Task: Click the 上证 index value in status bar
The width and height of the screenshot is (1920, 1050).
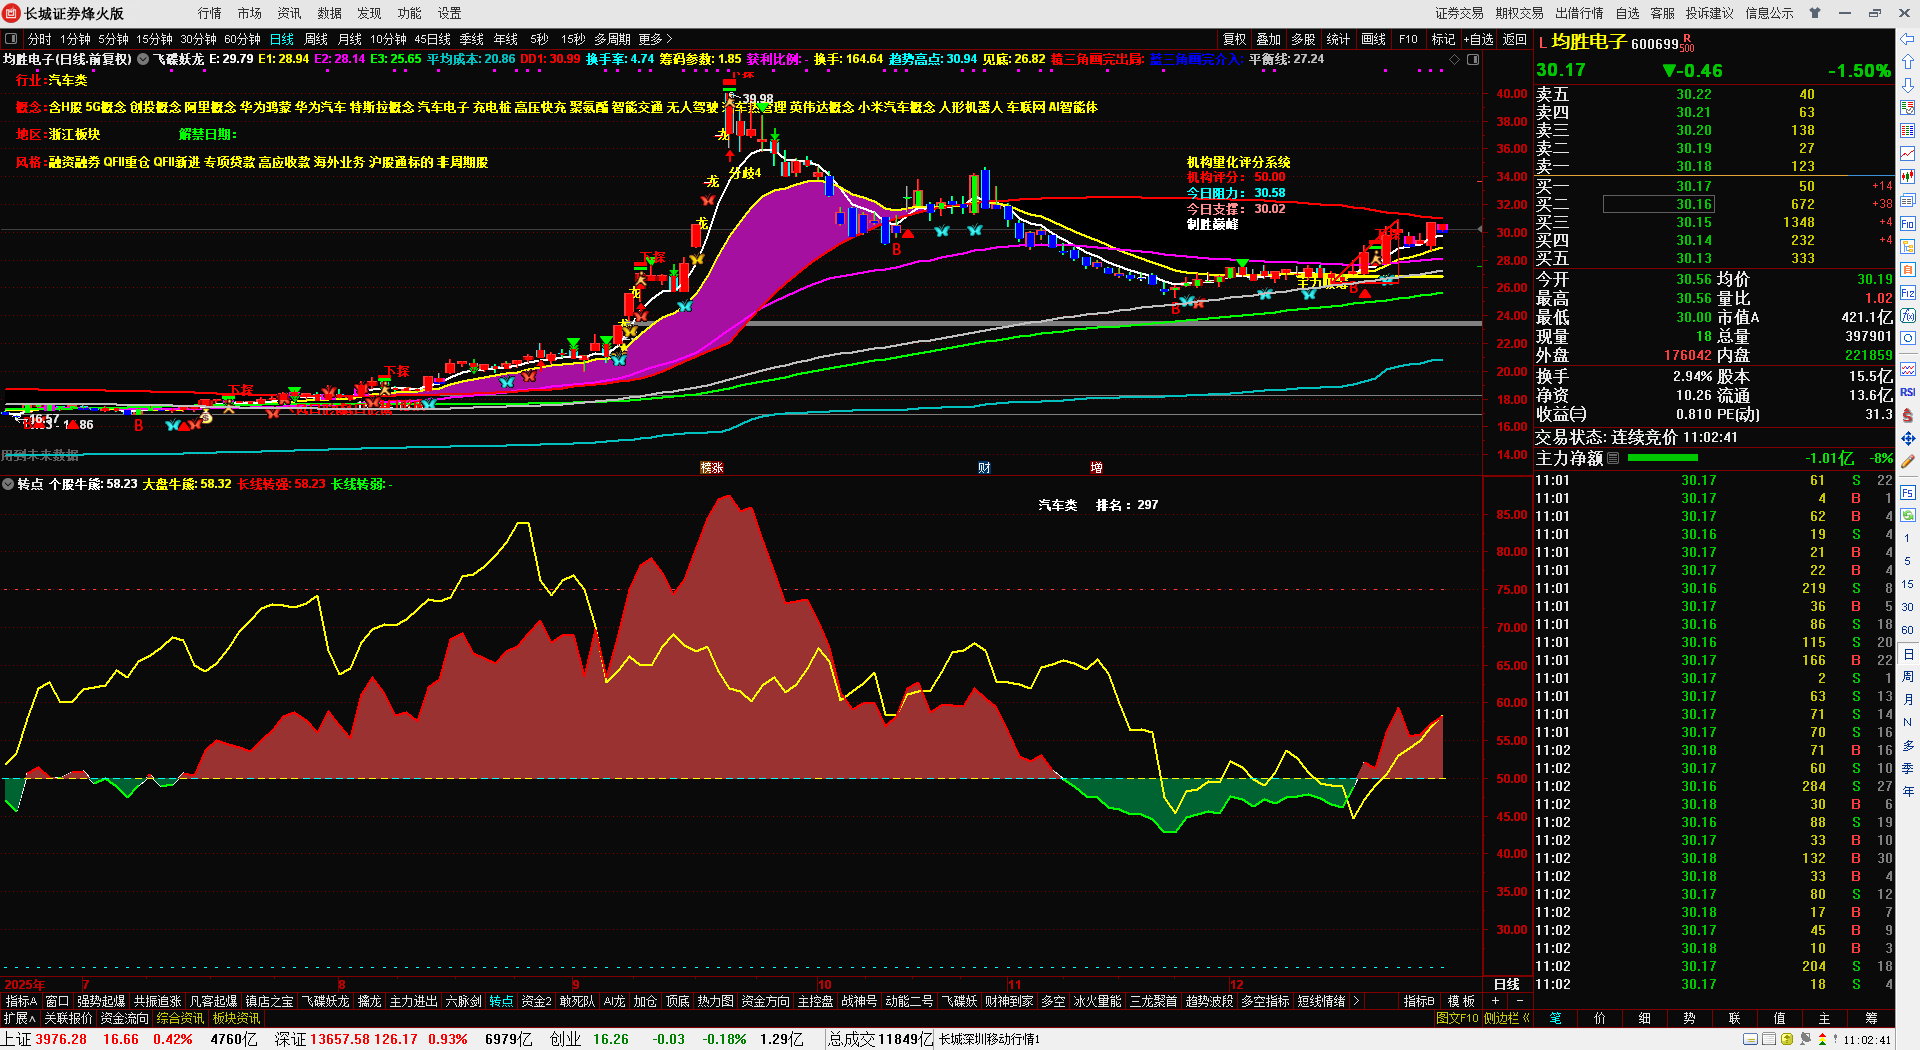Action: (61, 1039)
